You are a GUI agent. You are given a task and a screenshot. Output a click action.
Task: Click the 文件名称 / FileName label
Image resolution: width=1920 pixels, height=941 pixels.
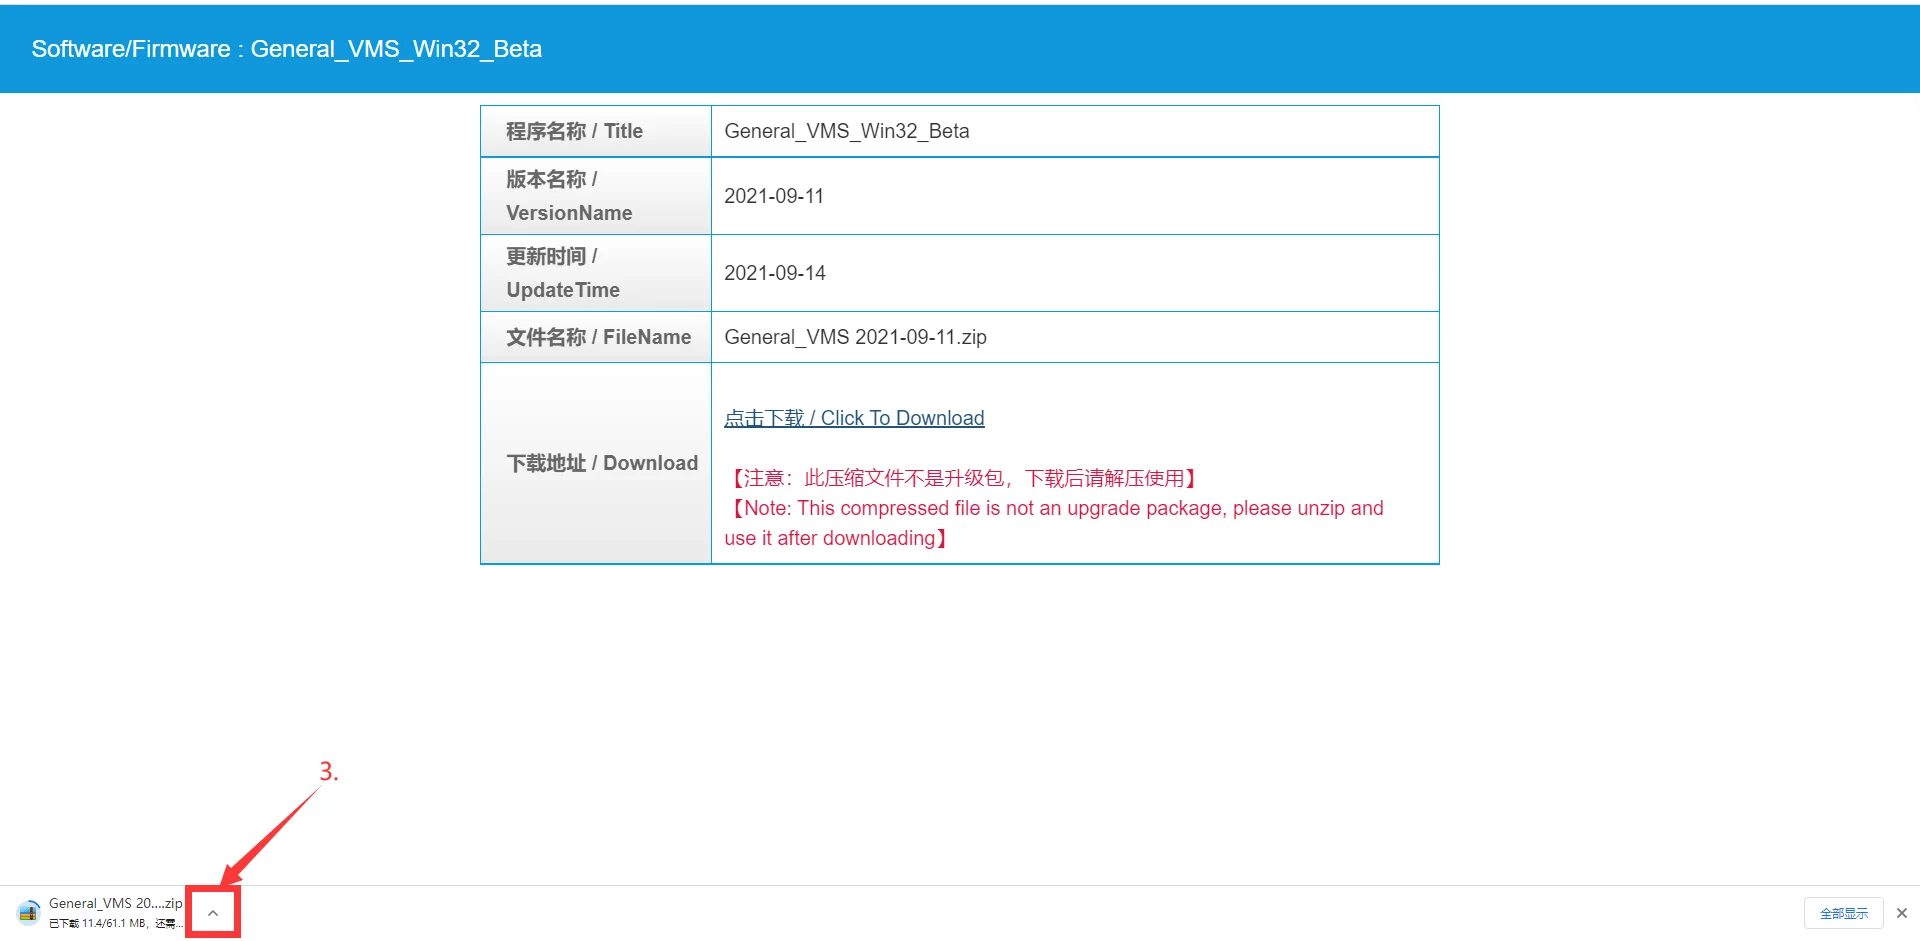pyautogui.click(x=598, y=337)
